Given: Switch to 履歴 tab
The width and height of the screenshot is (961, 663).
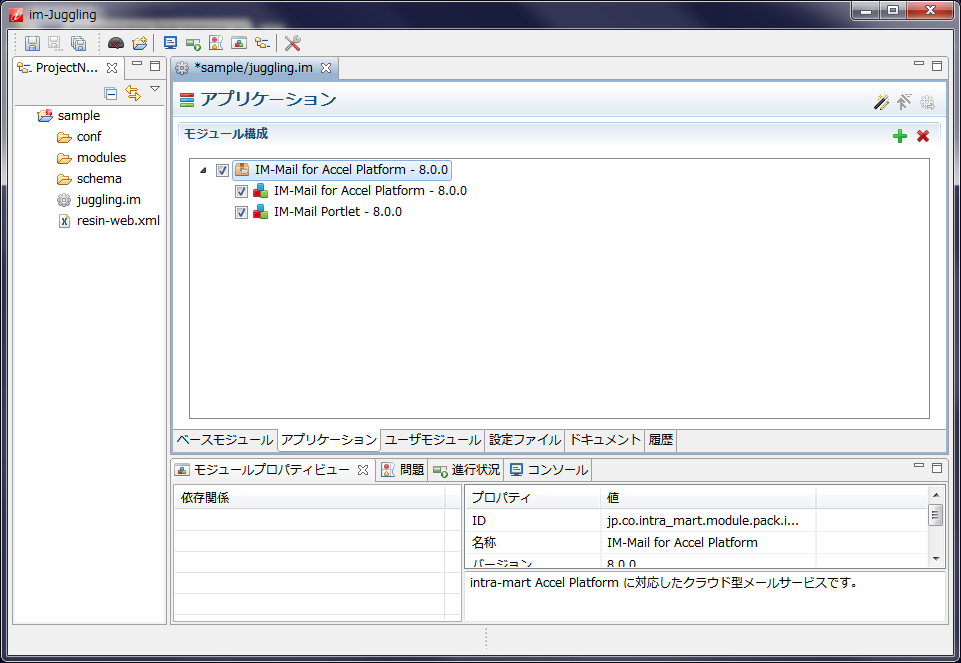Looking at the screenshot, I should tap(661, 440).
